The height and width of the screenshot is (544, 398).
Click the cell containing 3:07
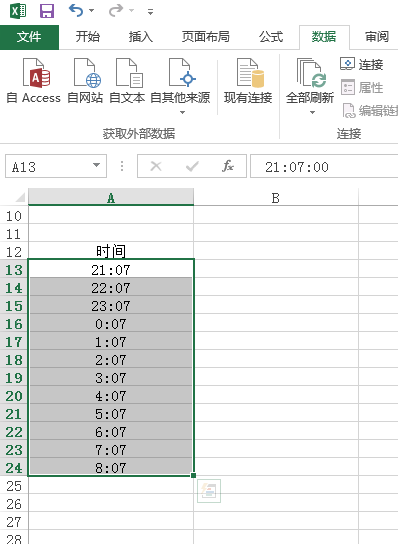point(111,377)
